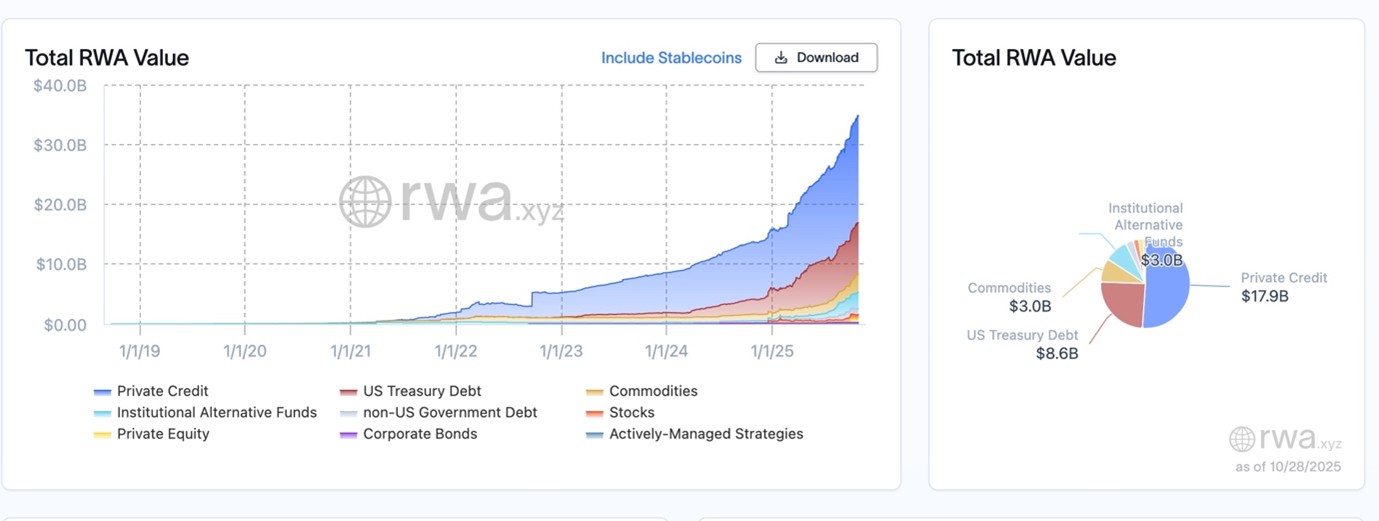This screenshot has height=521, width=1379.
Task: Click the rwa.xyz globe watermark in chart
Action: click(364, 201)
